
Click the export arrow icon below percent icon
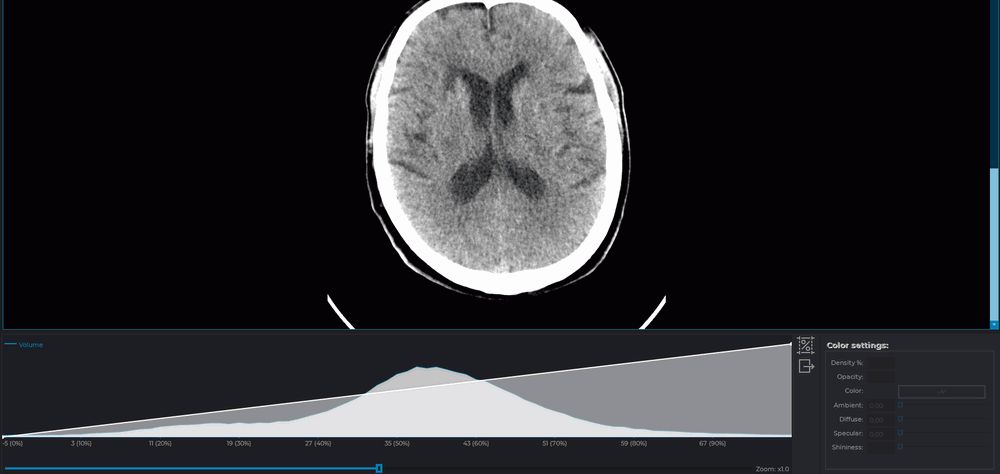click(x=806, y=367)
